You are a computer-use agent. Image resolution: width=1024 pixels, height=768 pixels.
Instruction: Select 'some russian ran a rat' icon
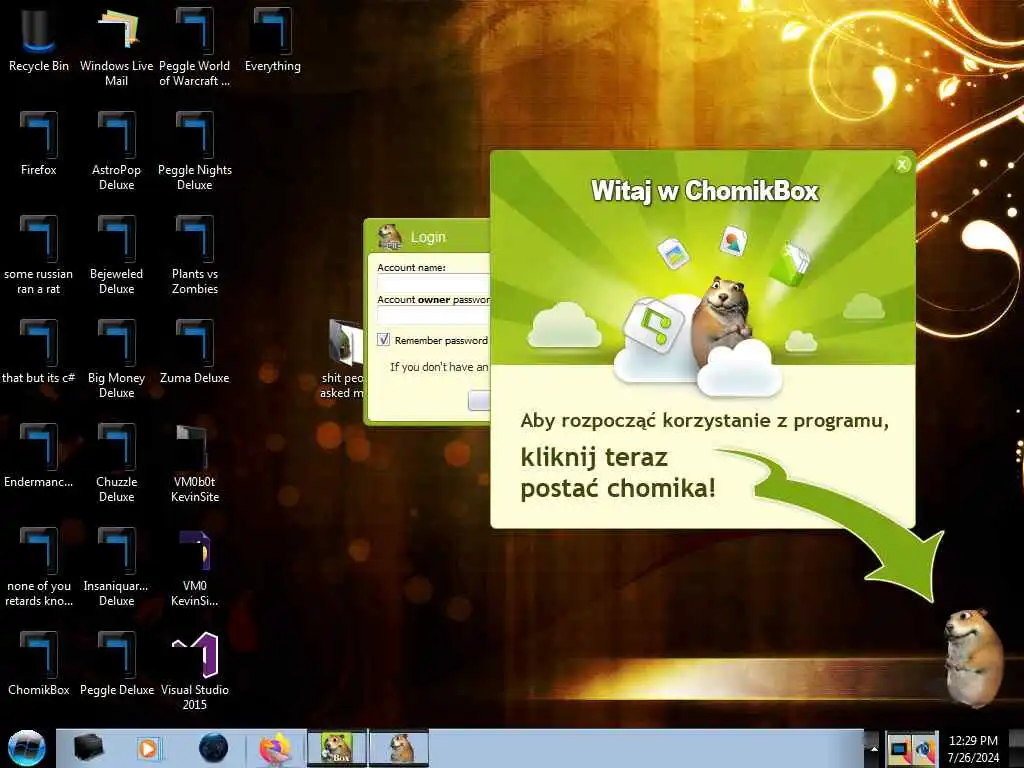(39, 255)
